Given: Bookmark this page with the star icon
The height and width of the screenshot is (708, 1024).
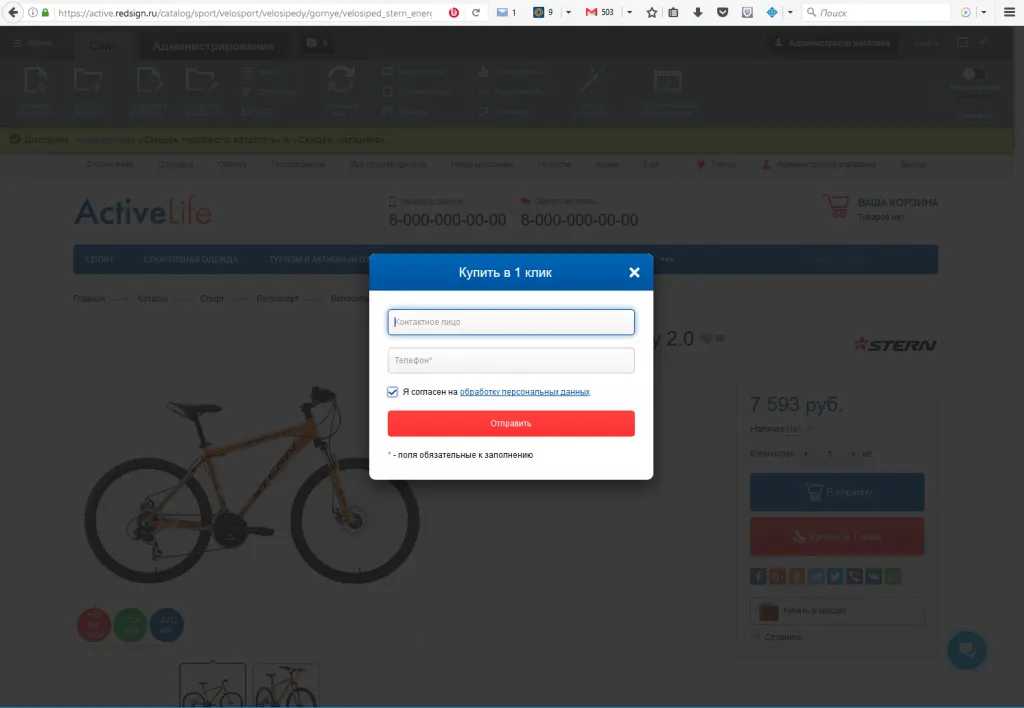Looking at the screenshot, I should click(652, 12).
